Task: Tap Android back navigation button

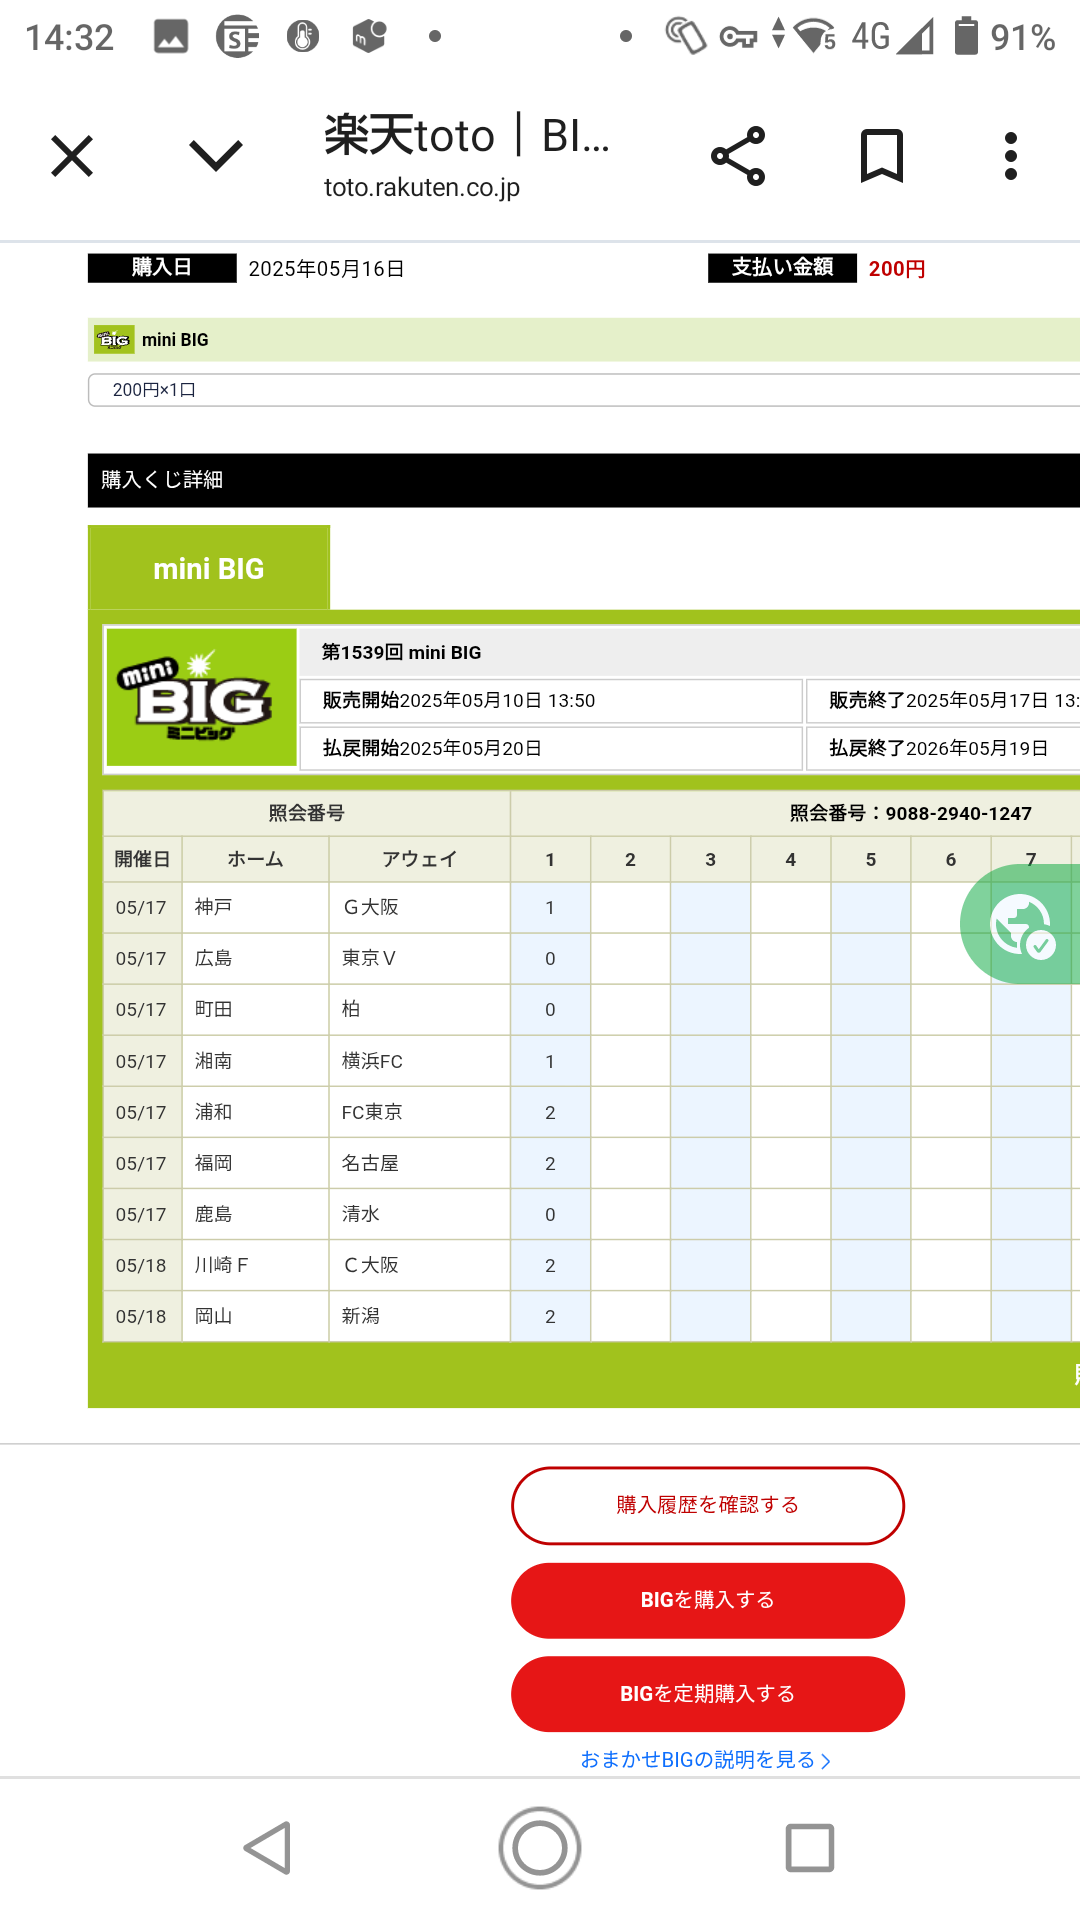Action: pos(268,1847)
